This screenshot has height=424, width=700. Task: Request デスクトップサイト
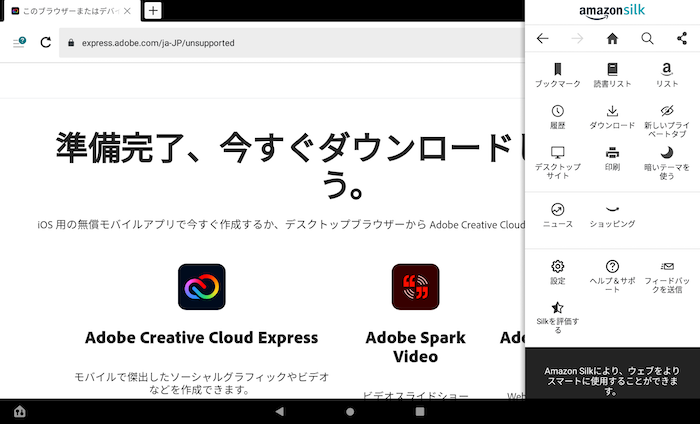pyautogui.click(x=558, y=162)
